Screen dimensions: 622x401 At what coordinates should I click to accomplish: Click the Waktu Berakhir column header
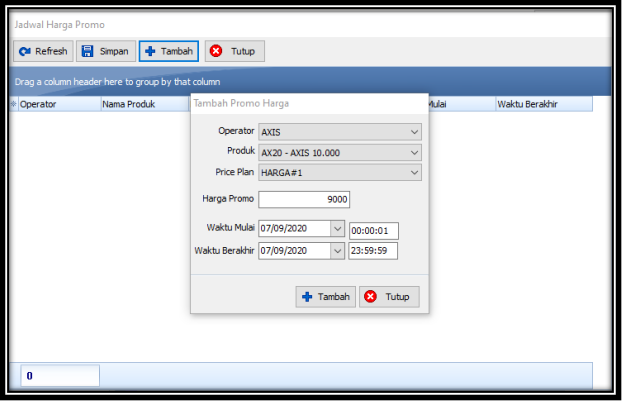(542, 104)
